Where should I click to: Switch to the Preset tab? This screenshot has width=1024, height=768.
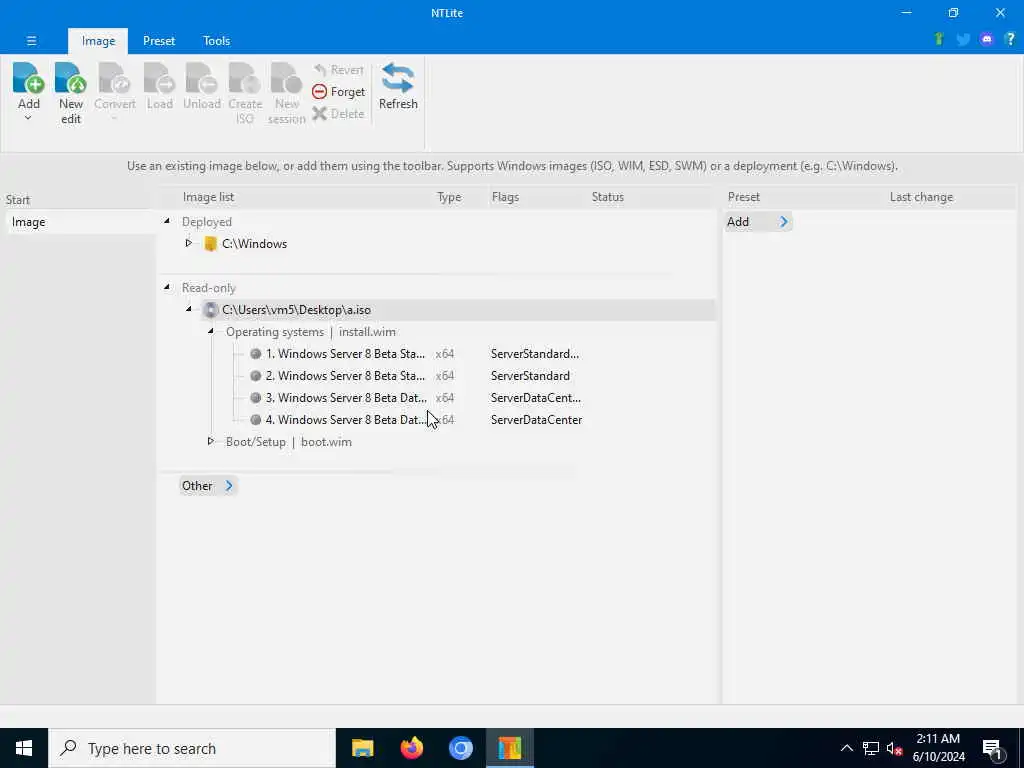coord(159,40)
